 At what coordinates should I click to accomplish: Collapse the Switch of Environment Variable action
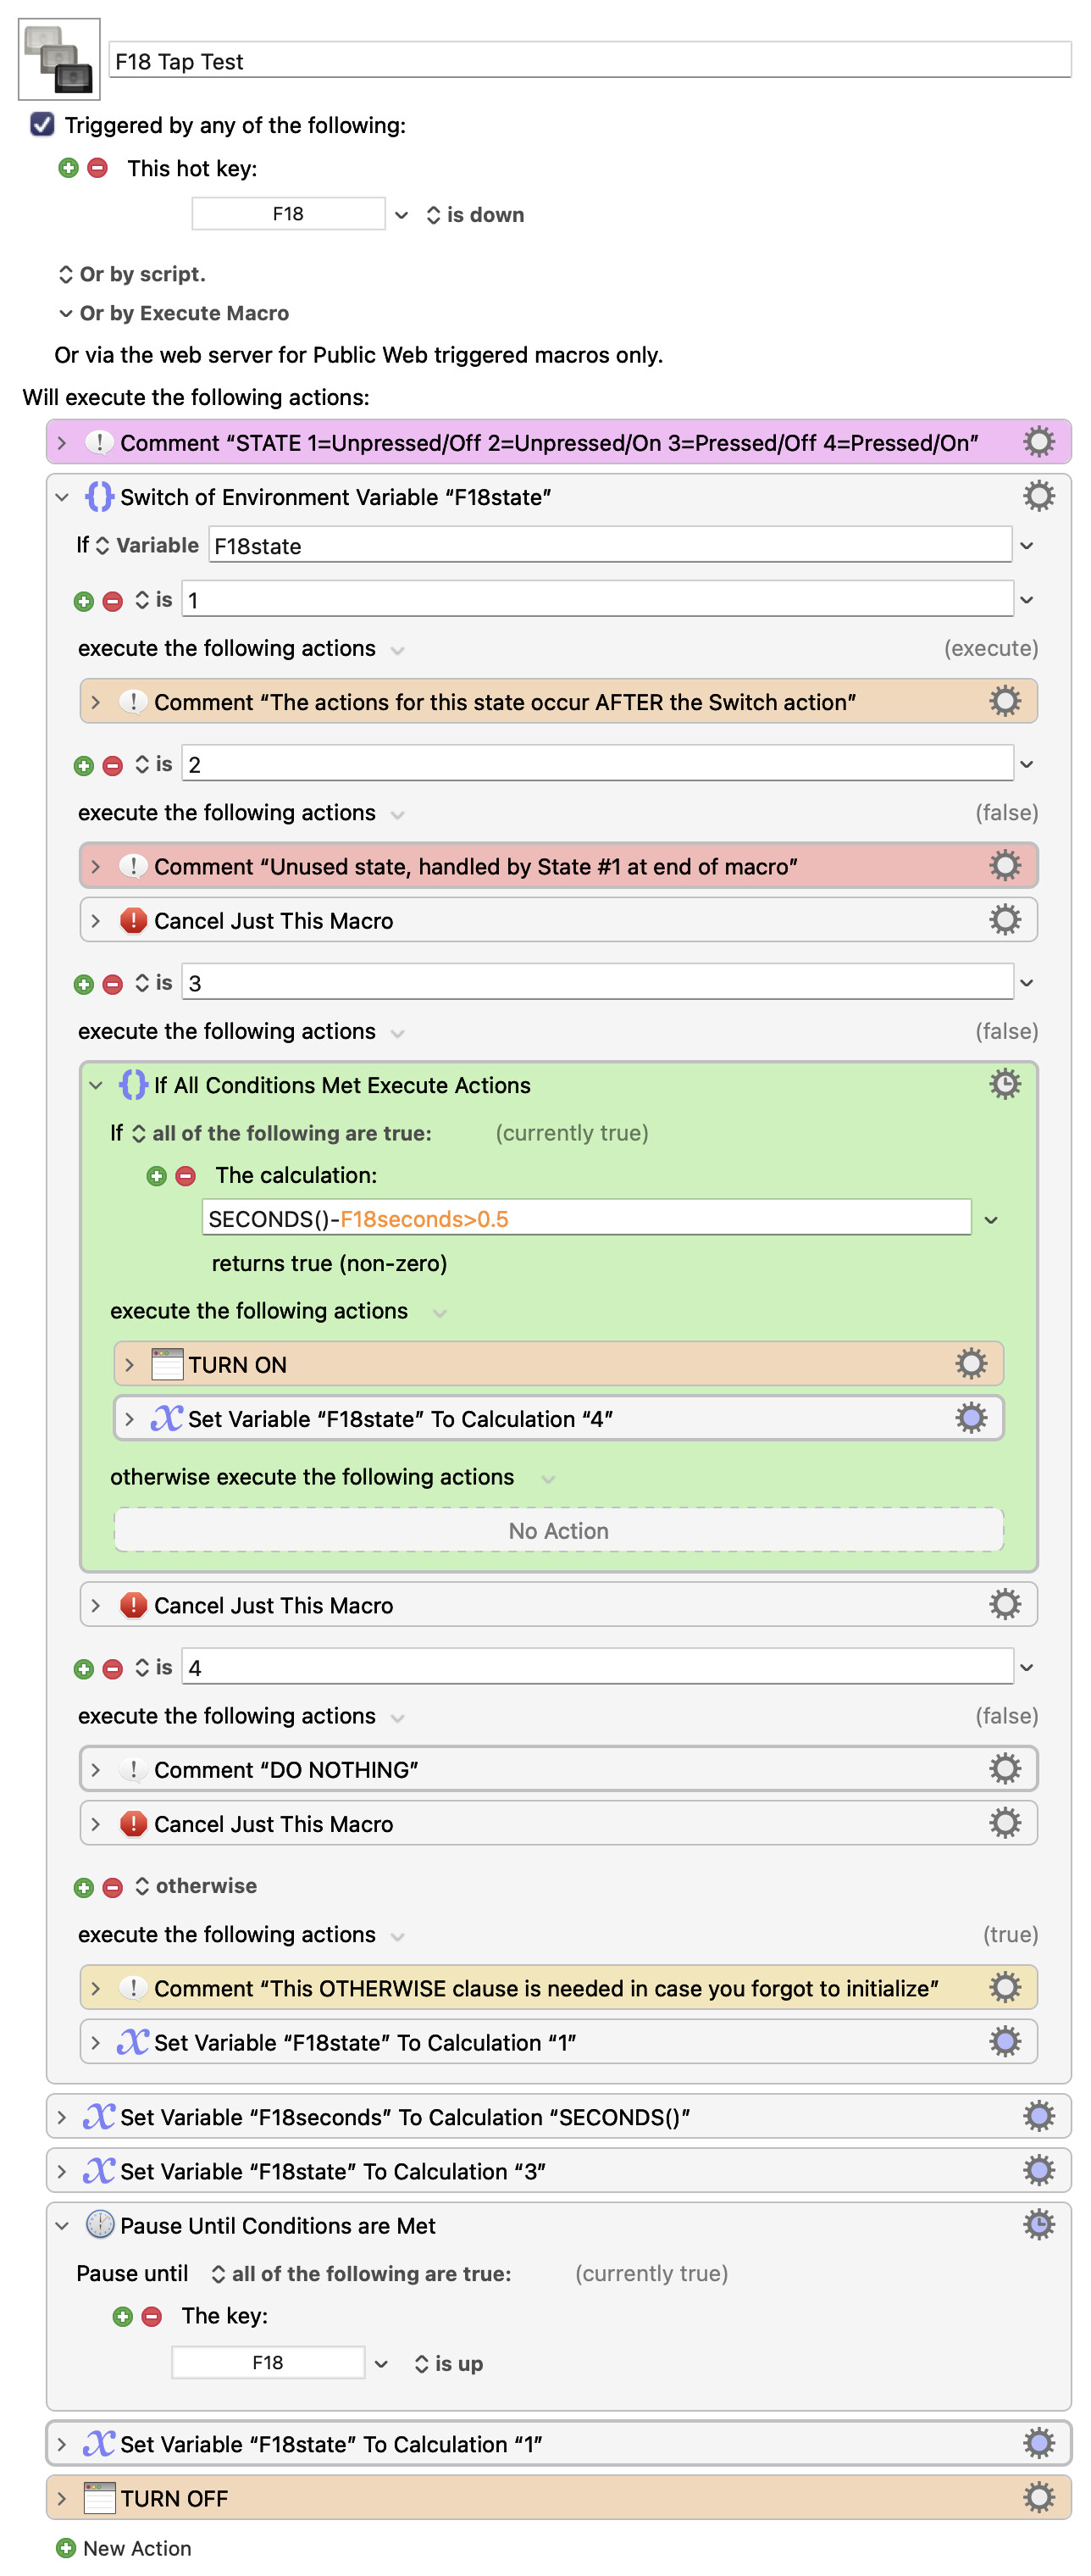(62, 497)
